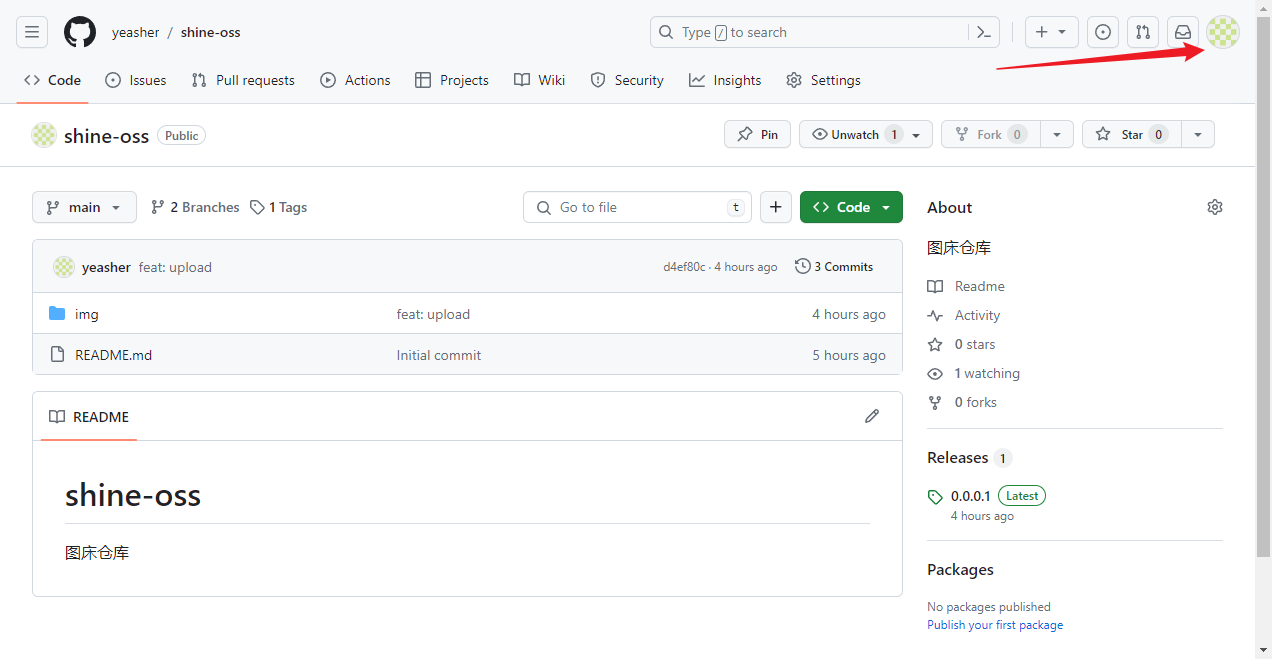Image resolution: width=1272 pixels, height=659 pixels.
Task: Open commit hash d4ef80c
Action: (684, 267)
